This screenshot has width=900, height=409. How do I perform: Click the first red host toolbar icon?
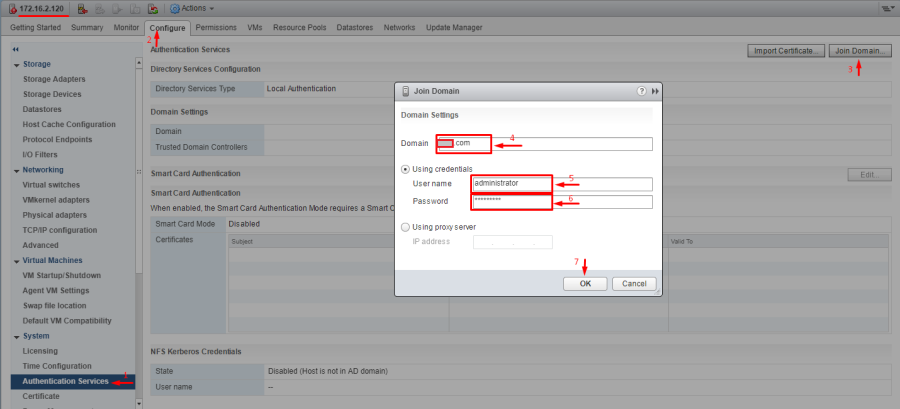83,8
